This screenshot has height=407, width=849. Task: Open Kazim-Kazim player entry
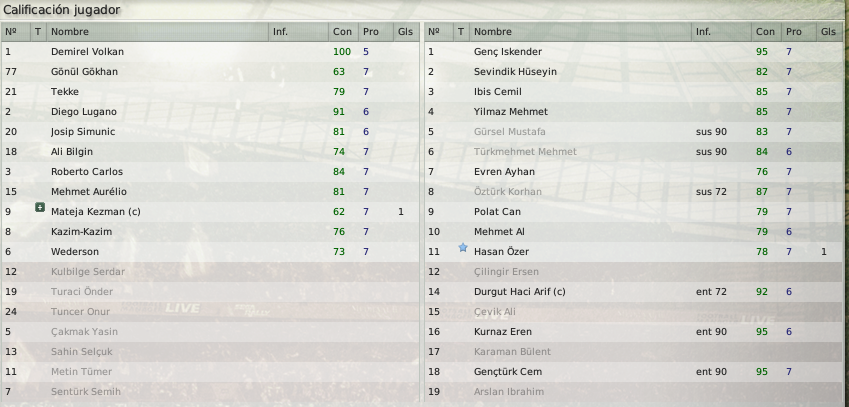pos(81,232)
